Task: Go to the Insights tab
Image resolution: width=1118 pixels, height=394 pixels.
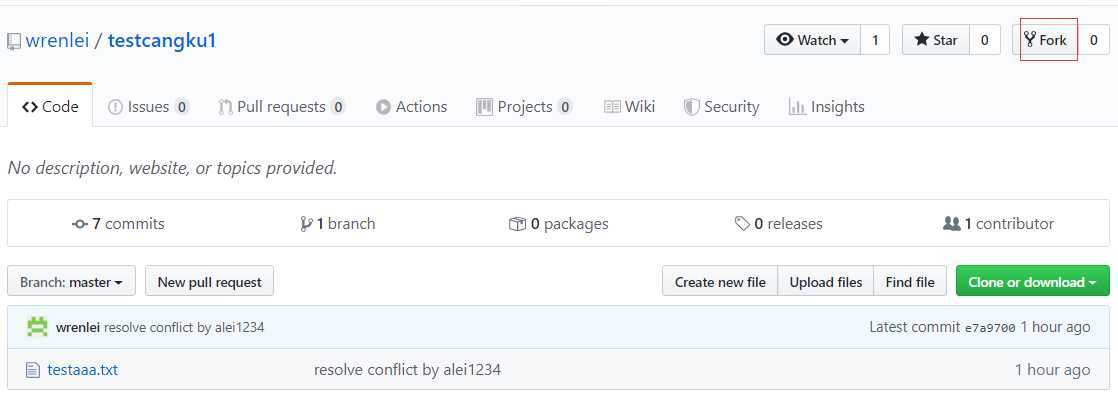Action: pyautogui.click(x=827, y=107)
